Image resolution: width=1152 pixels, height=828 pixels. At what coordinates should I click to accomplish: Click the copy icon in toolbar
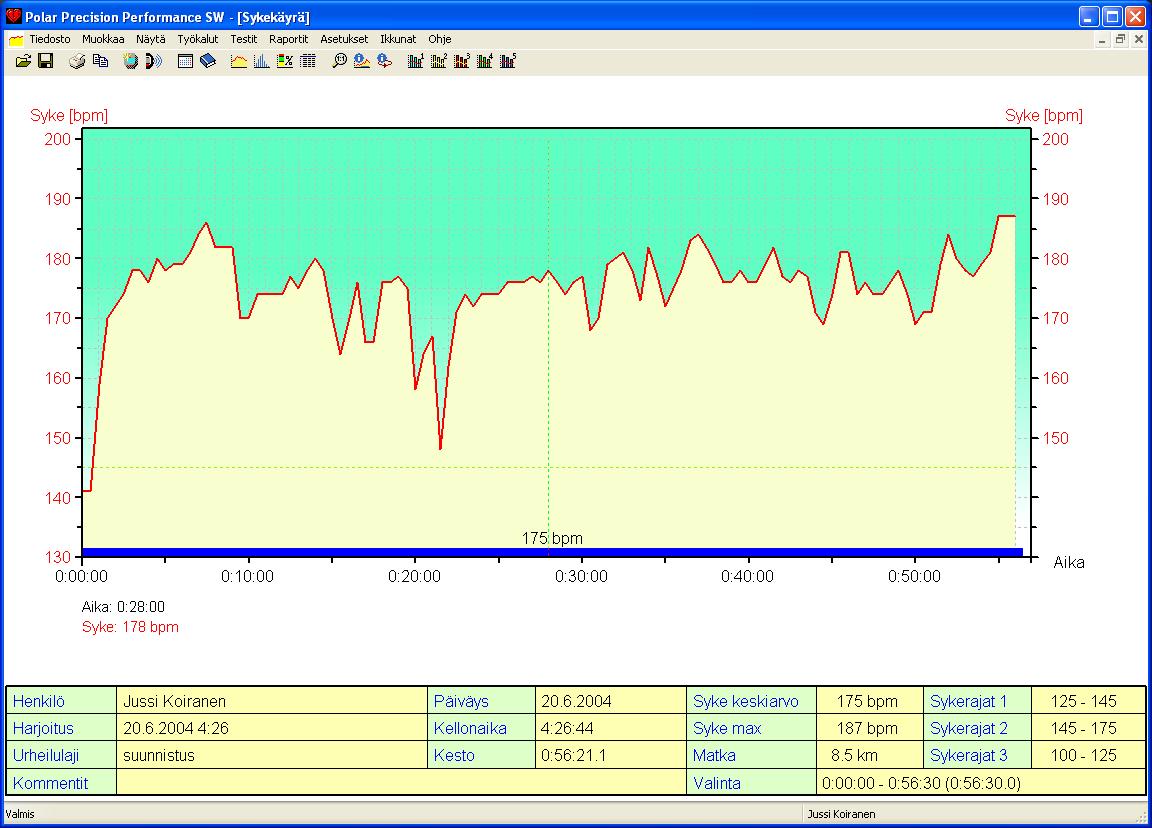(100, 61)
